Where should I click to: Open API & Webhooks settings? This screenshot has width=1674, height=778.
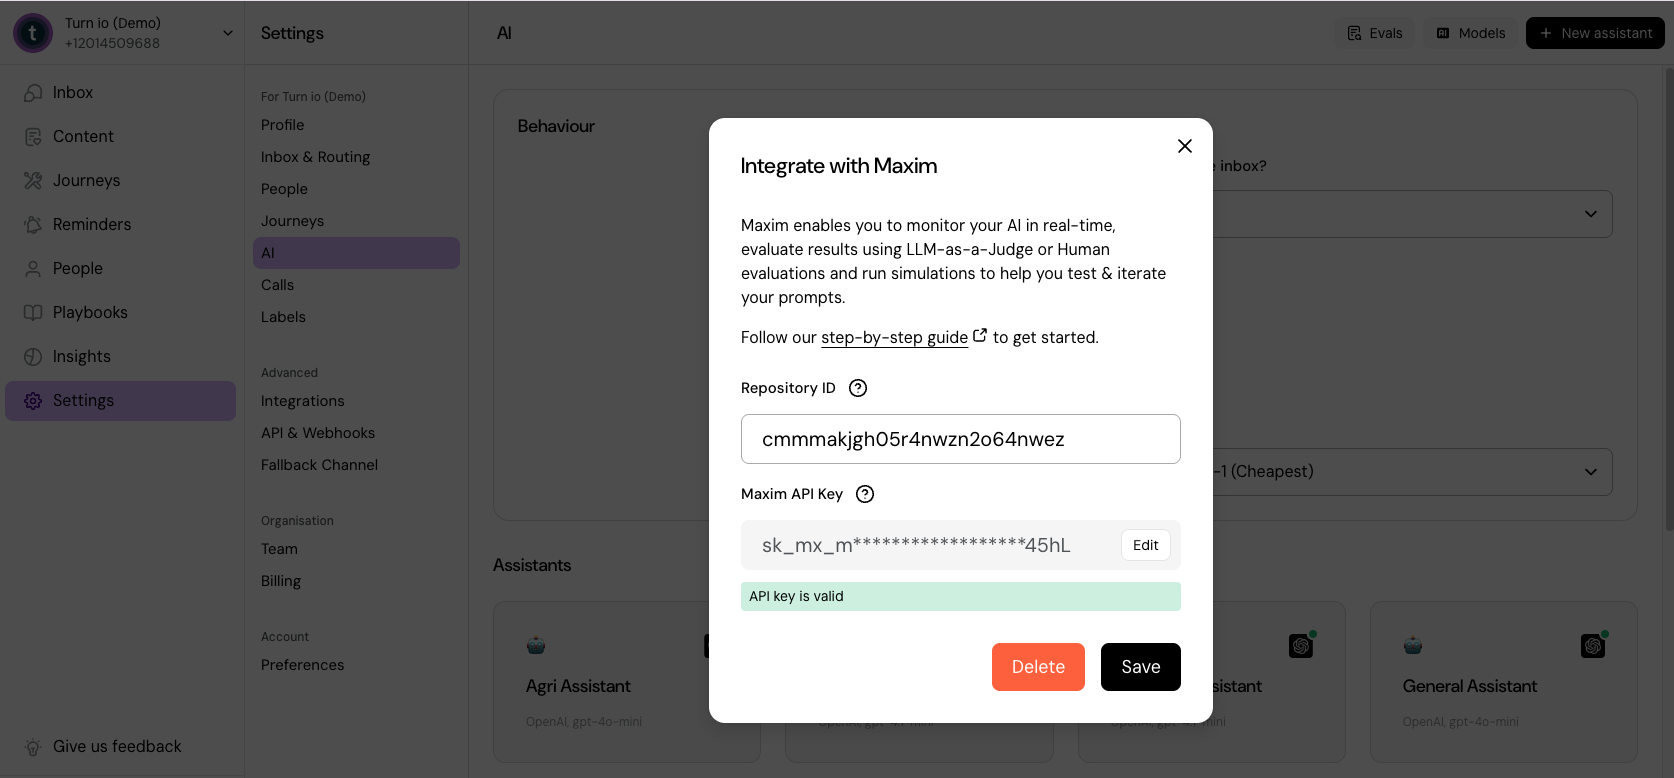tap(318, 433)
